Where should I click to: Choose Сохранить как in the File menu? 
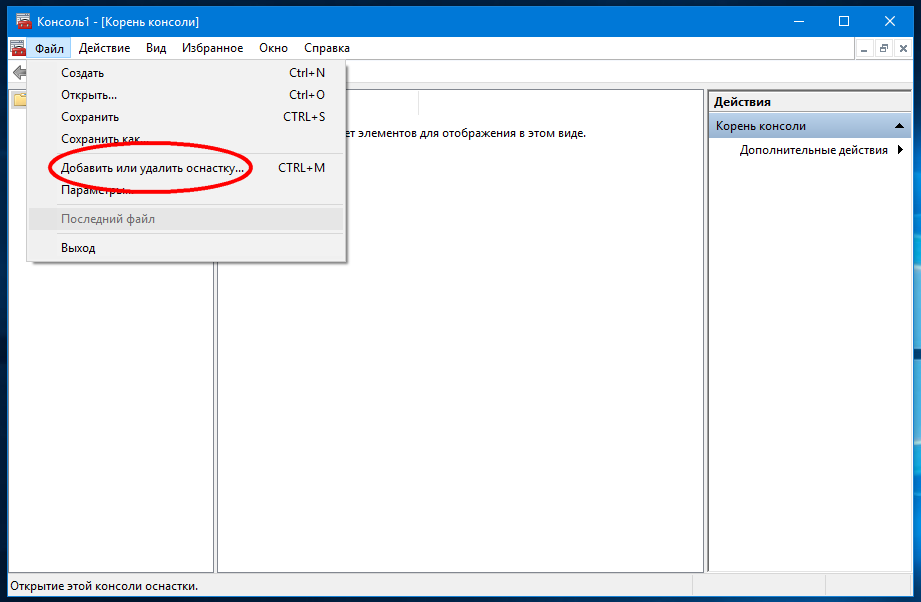tap(100, 139)
